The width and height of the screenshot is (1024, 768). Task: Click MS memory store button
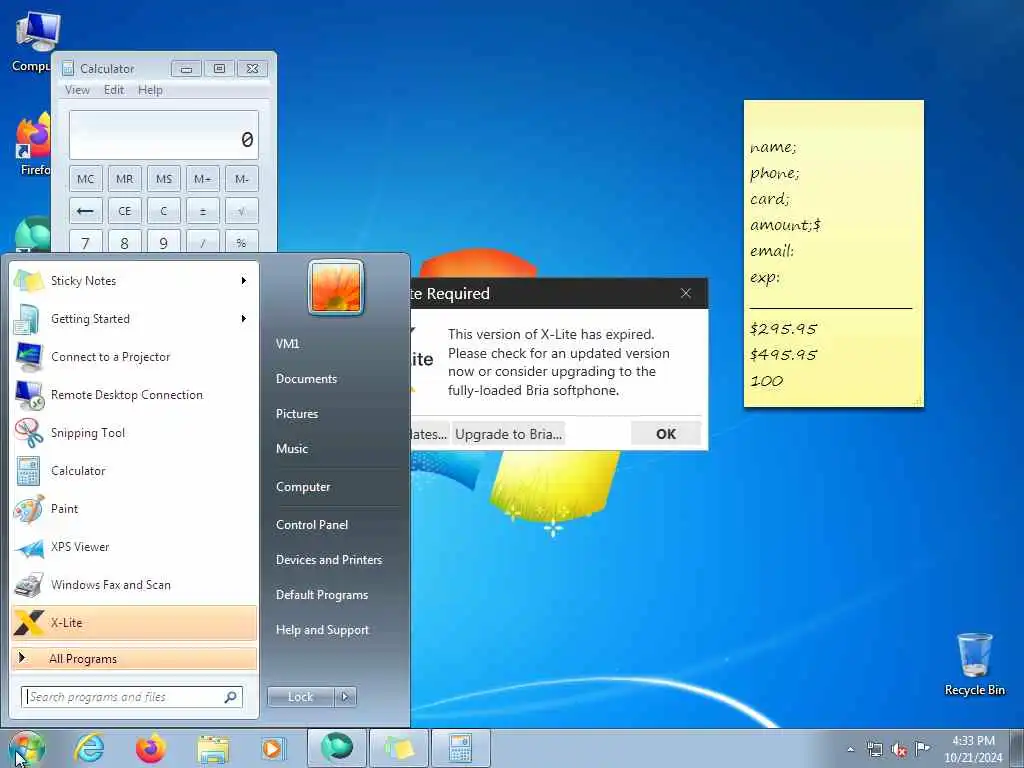pyautogui.click(x=164, y=178)
